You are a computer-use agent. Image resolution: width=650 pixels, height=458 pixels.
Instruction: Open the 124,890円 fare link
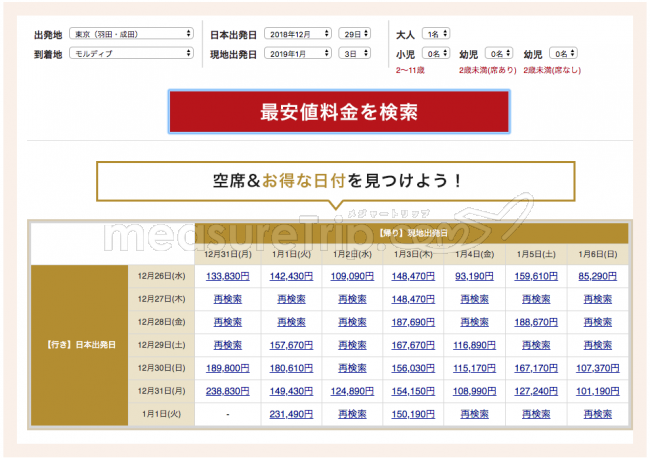[x=352, y=391]
